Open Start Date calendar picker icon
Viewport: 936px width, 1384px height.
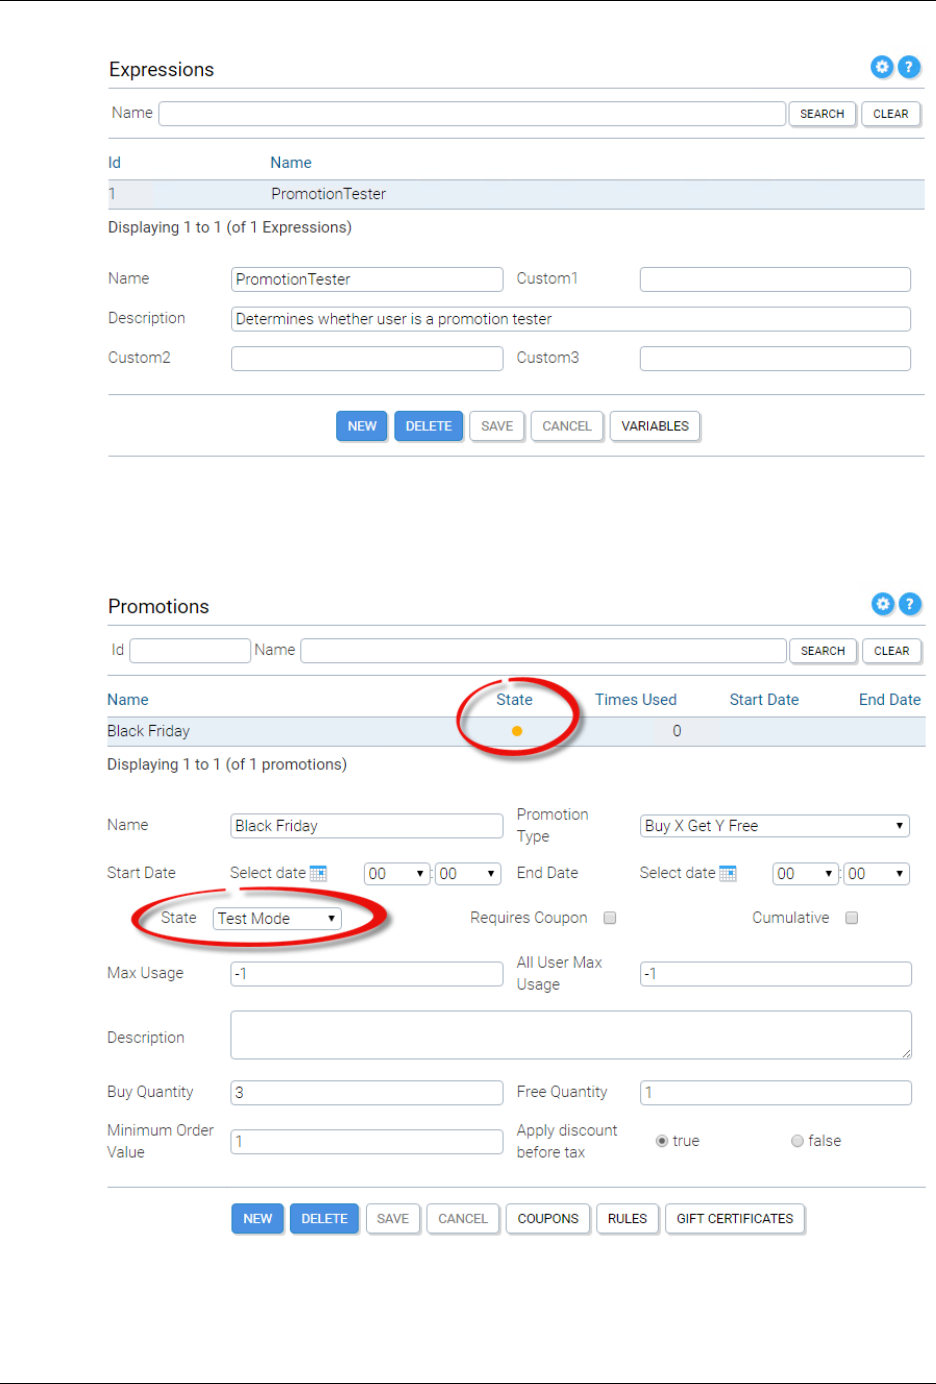pyautogui.click(x=318, y=873)
